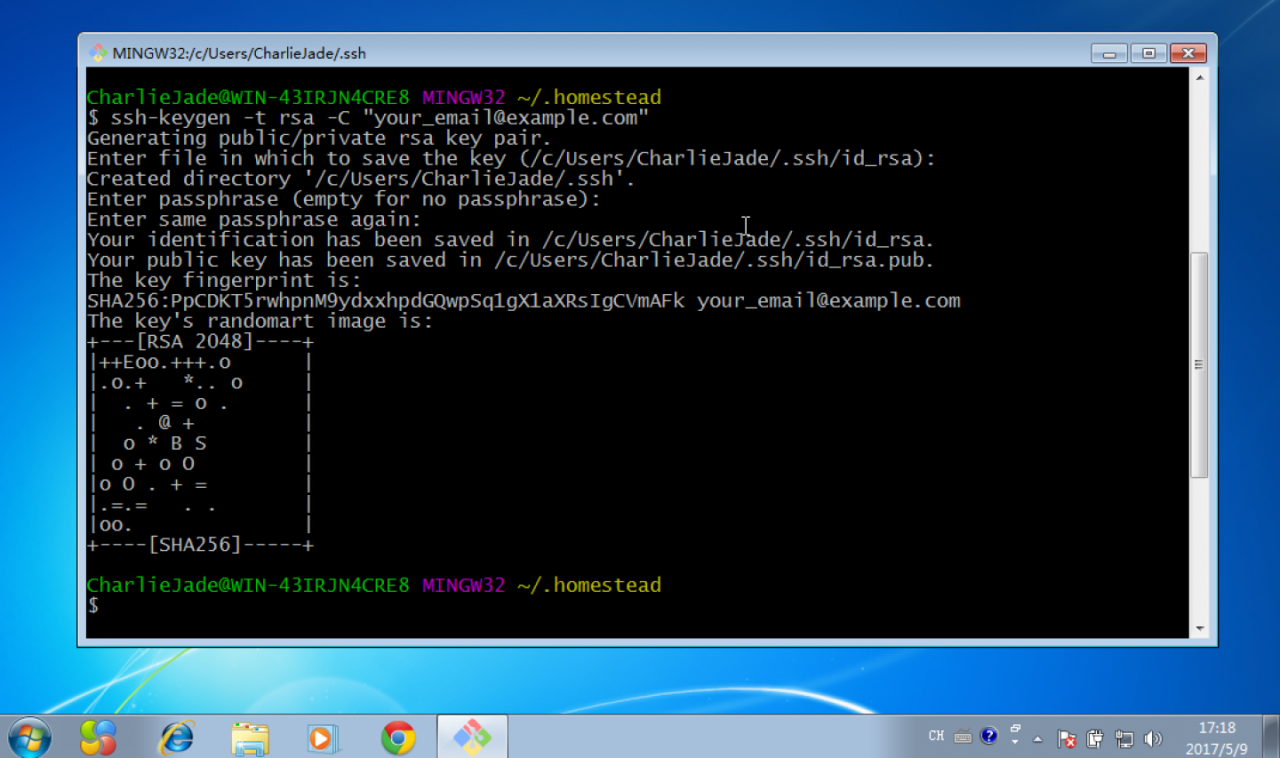Screen dimensions: 1280x758
Task: Close the MINGW32 terminal window
Action: coord(1187,53)
